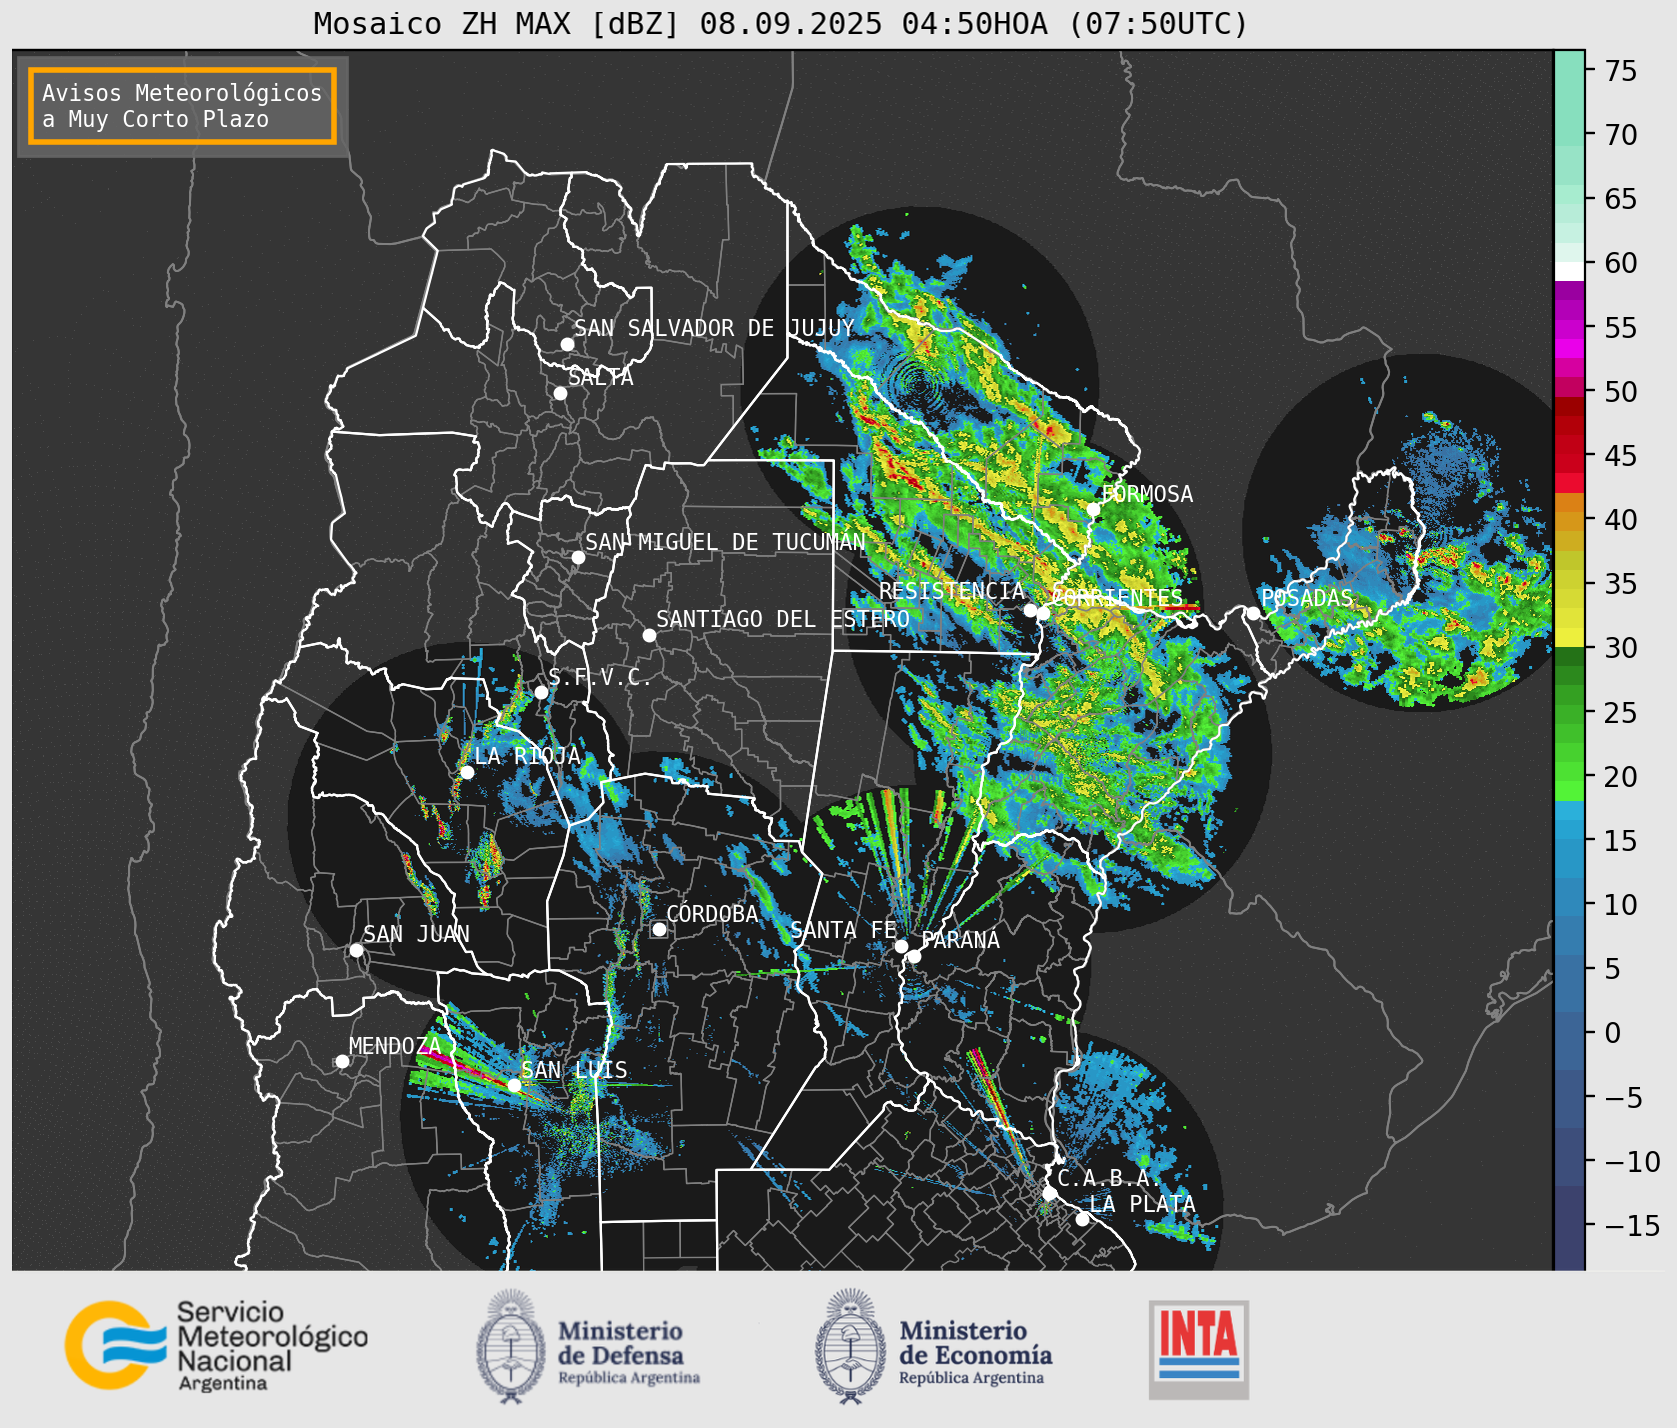Click the San Luis city marker
Screen dimensions: 1677x1428
click(514, 1085)
